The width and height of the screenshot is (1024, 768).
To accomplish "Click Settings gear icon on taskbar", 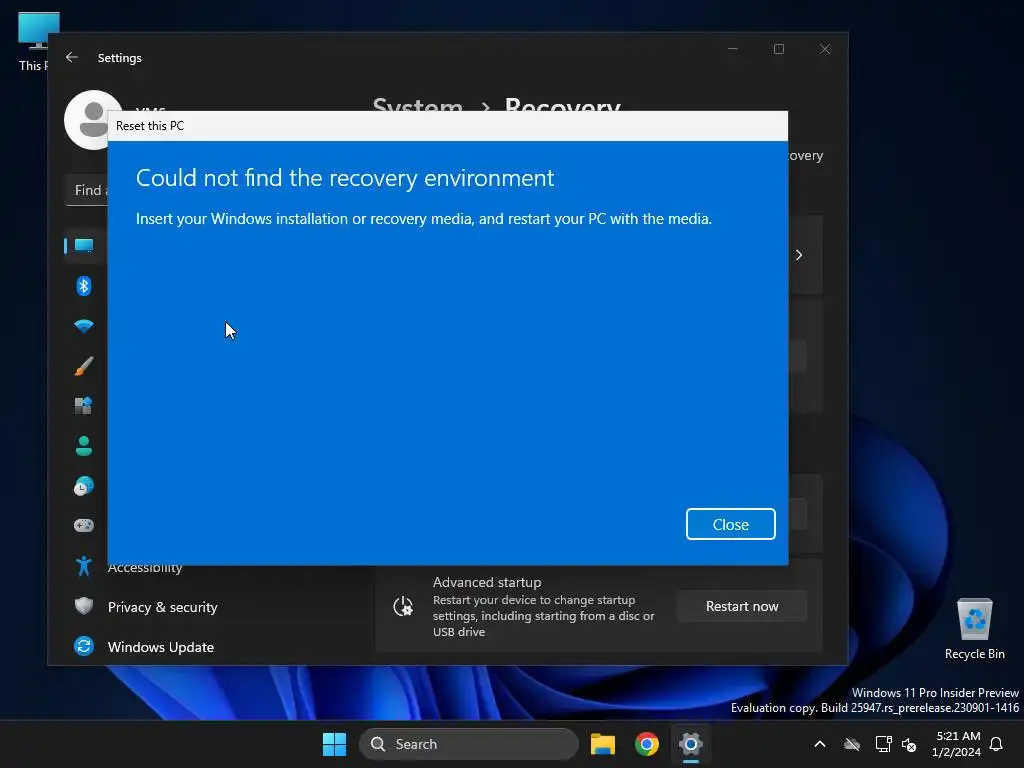I will 690,744.
